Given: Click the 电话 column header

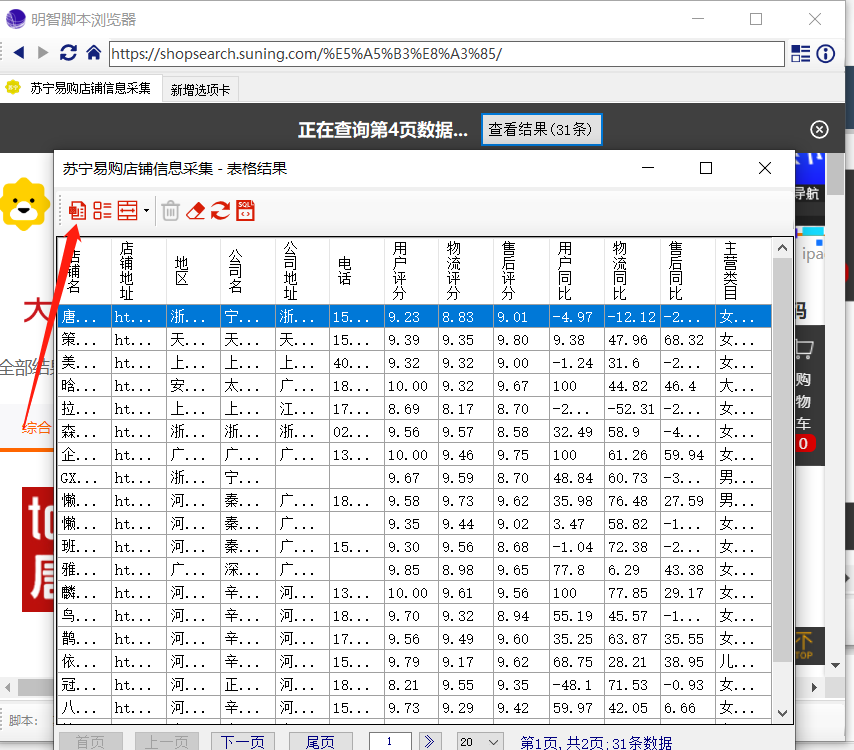Looking at the screenshot, I should coord(357,271).
